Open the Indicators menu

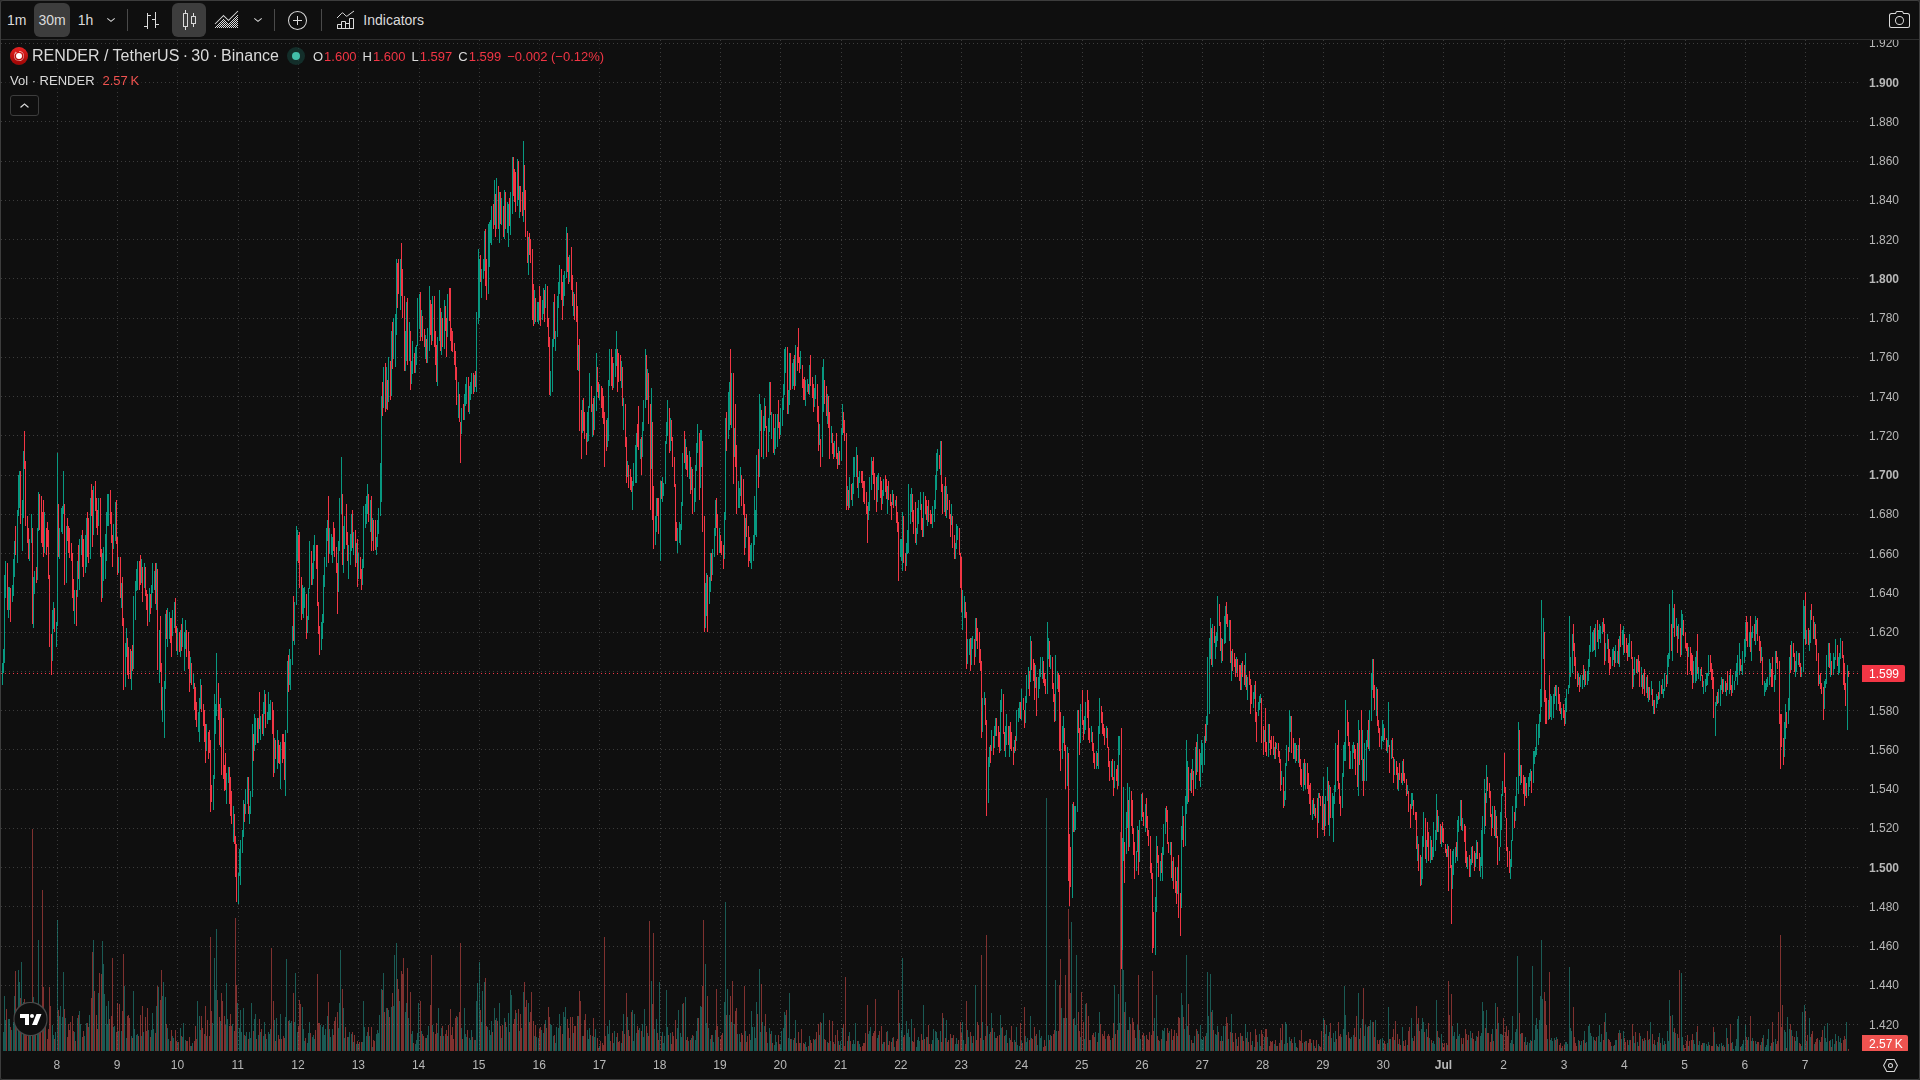click(380, 20)
